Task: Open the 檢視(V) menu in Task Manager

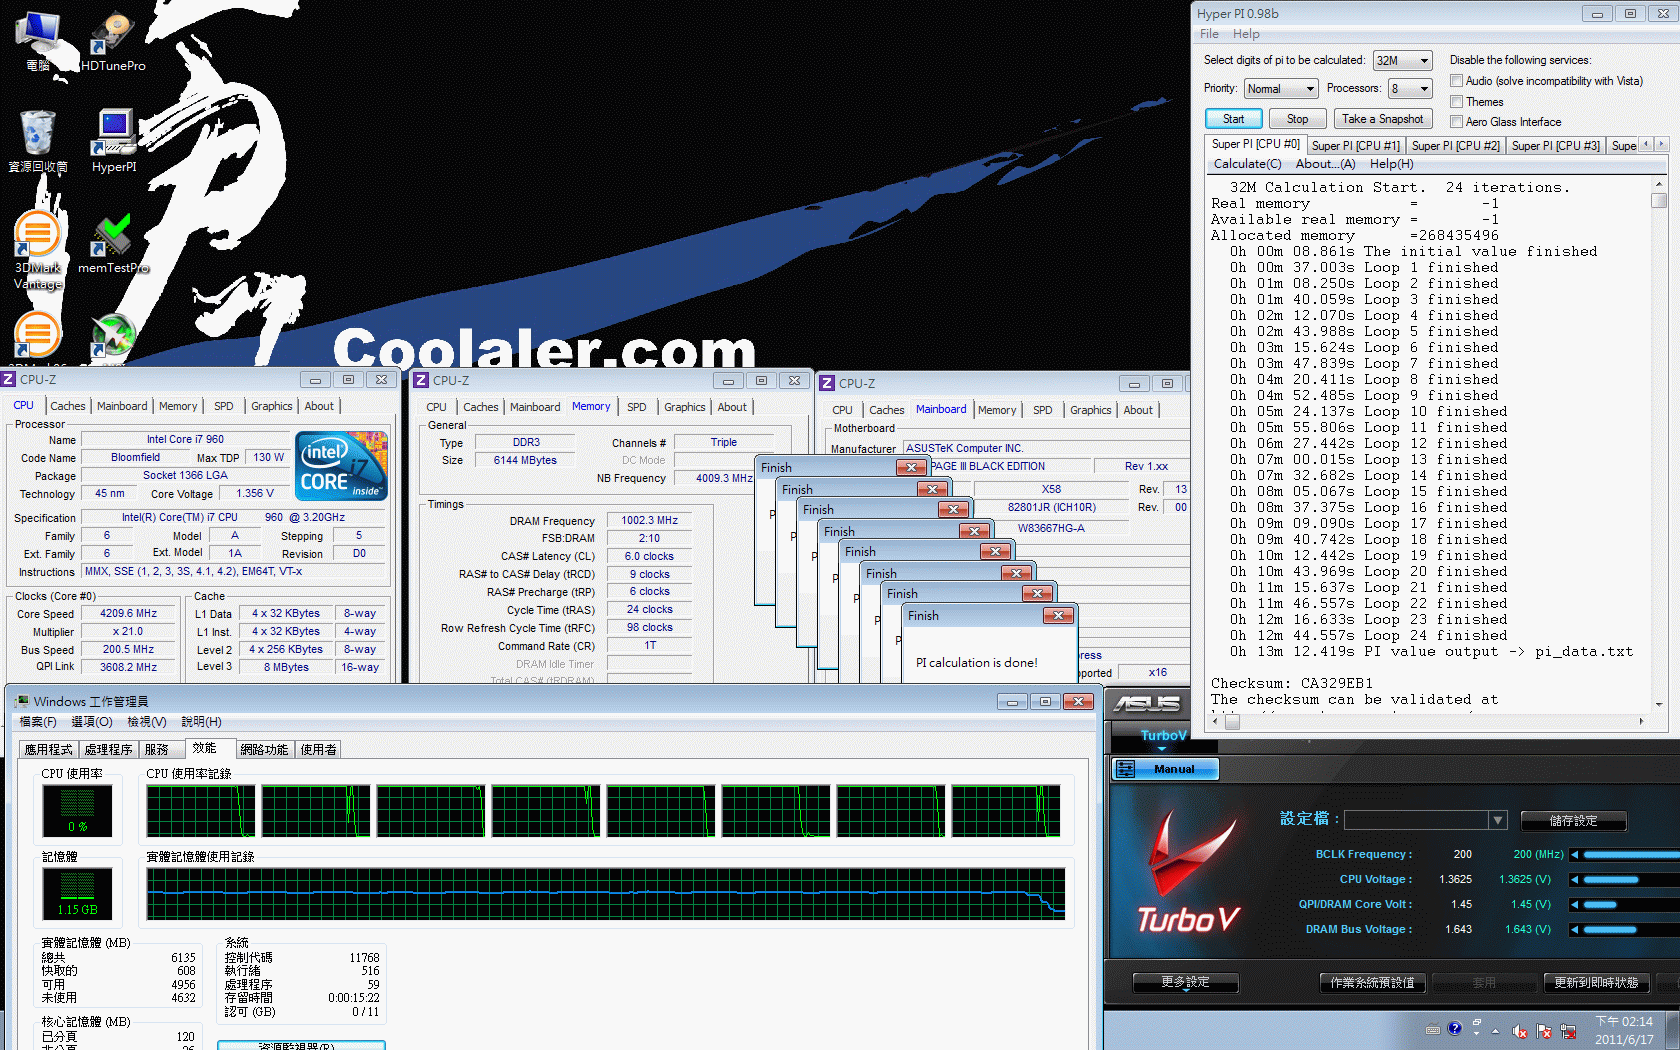Action: 146,721
